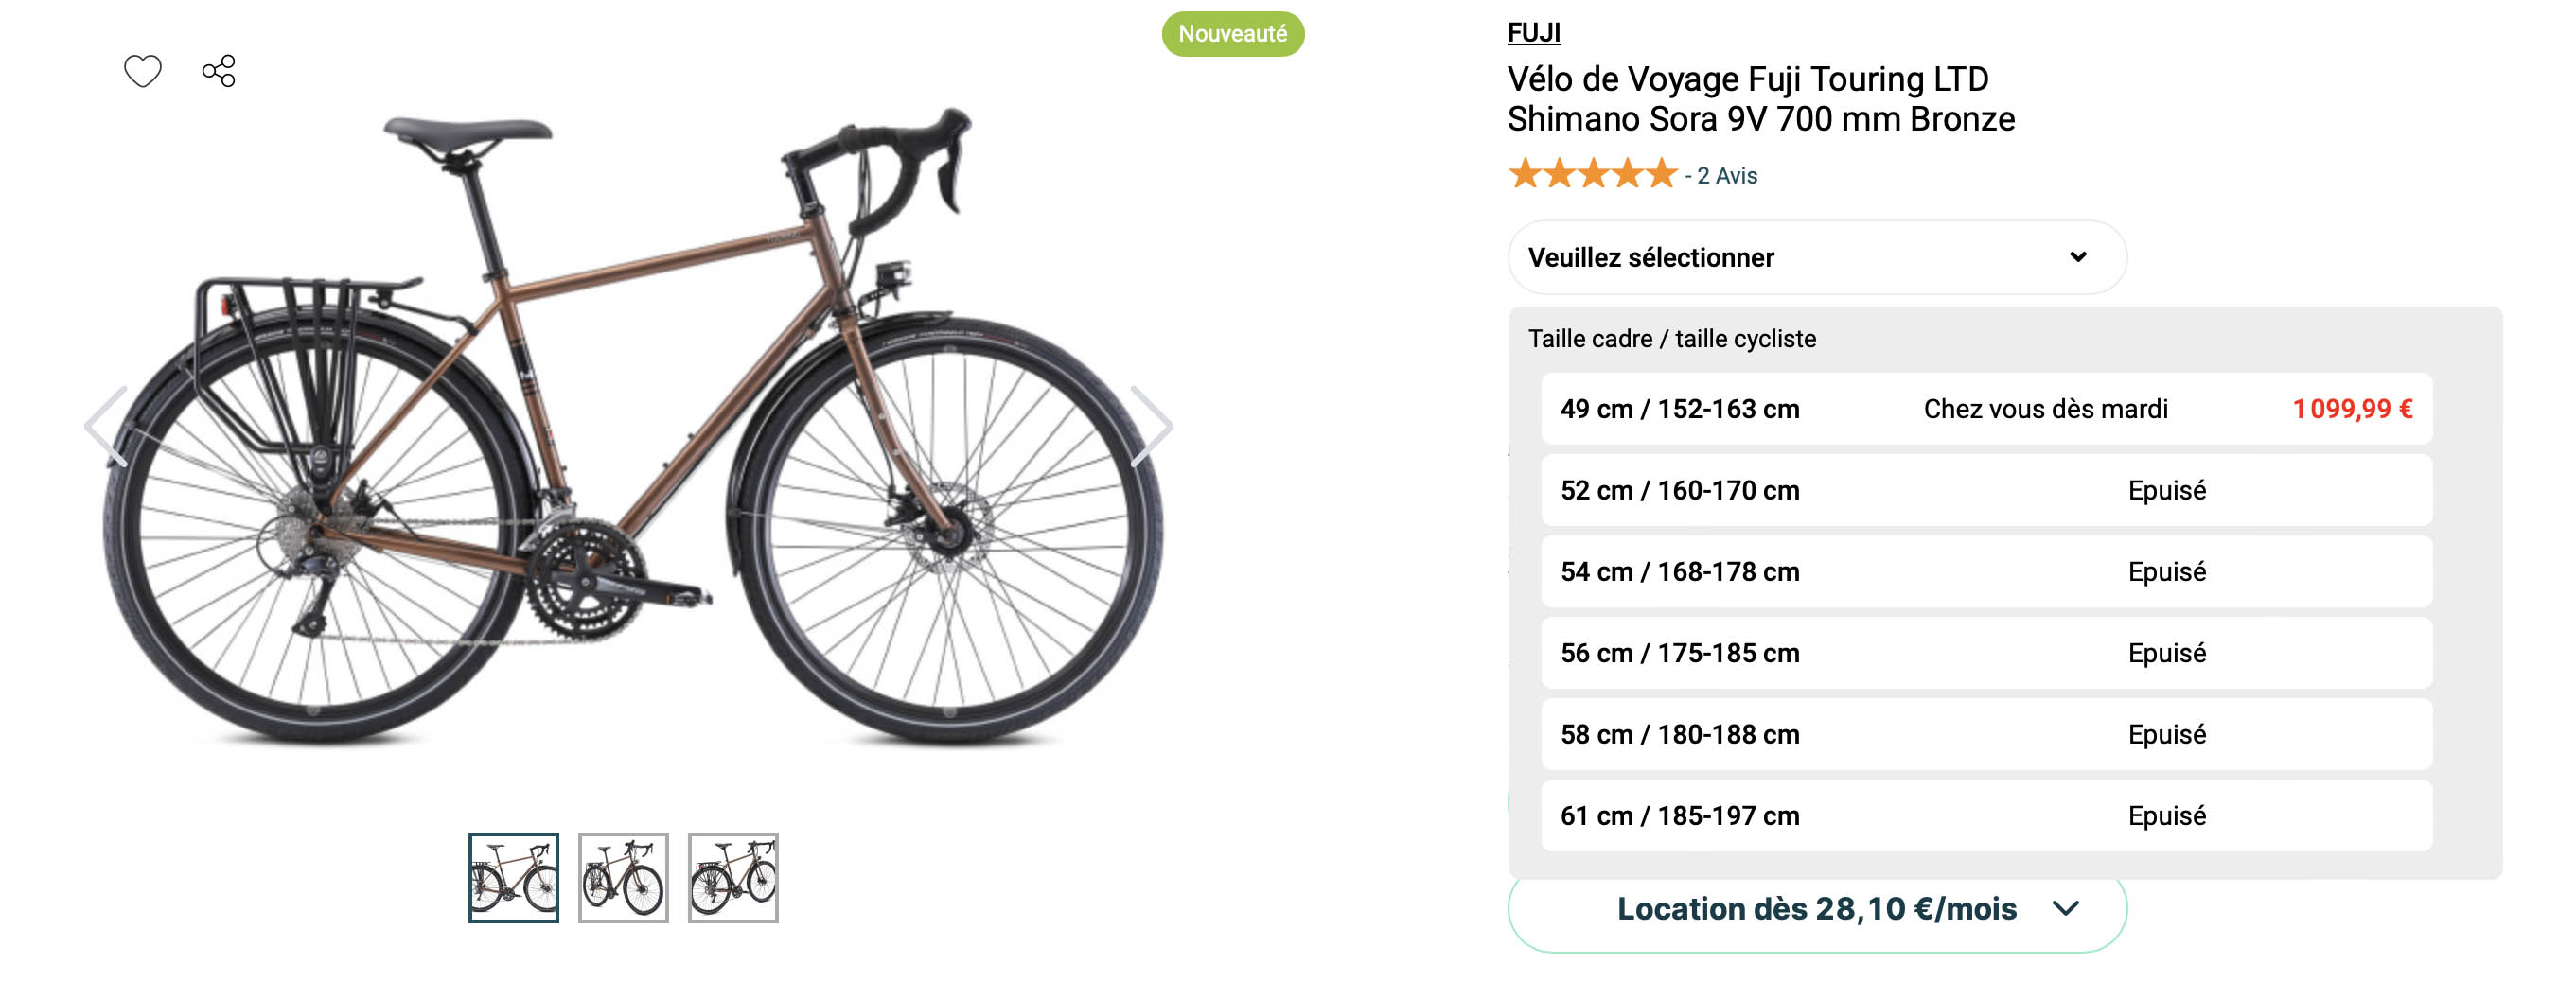2576x982 pixels.
Task: Choose the 54 cm / 168-178 cm size
Action: point(1986,571)
